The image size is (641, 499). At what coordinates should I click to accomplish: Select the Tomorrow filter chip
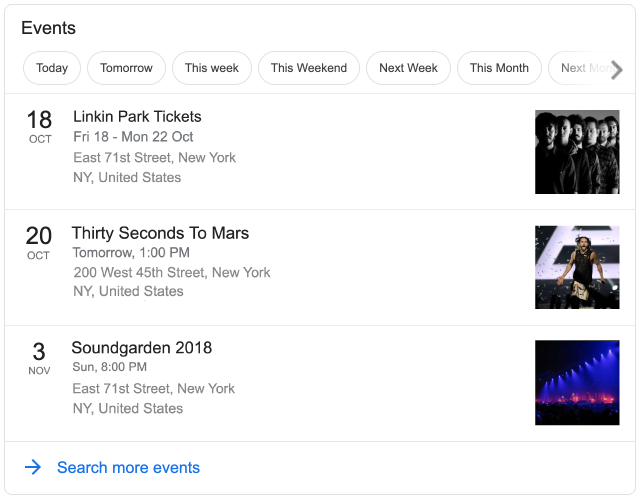(x=127, y=68)
